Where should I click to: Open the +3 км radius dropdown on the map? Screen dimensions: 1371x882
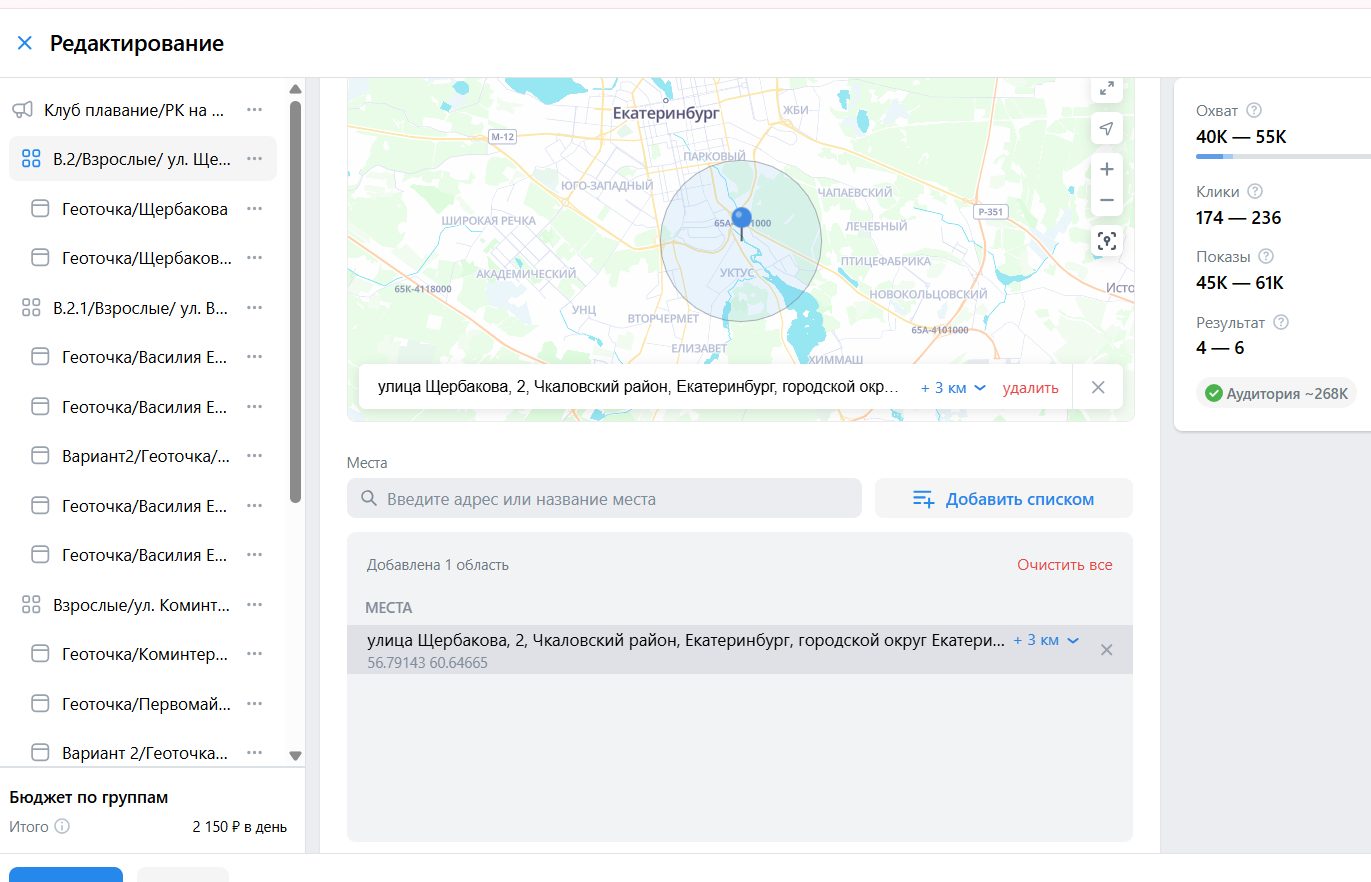[x=953, y=387]
